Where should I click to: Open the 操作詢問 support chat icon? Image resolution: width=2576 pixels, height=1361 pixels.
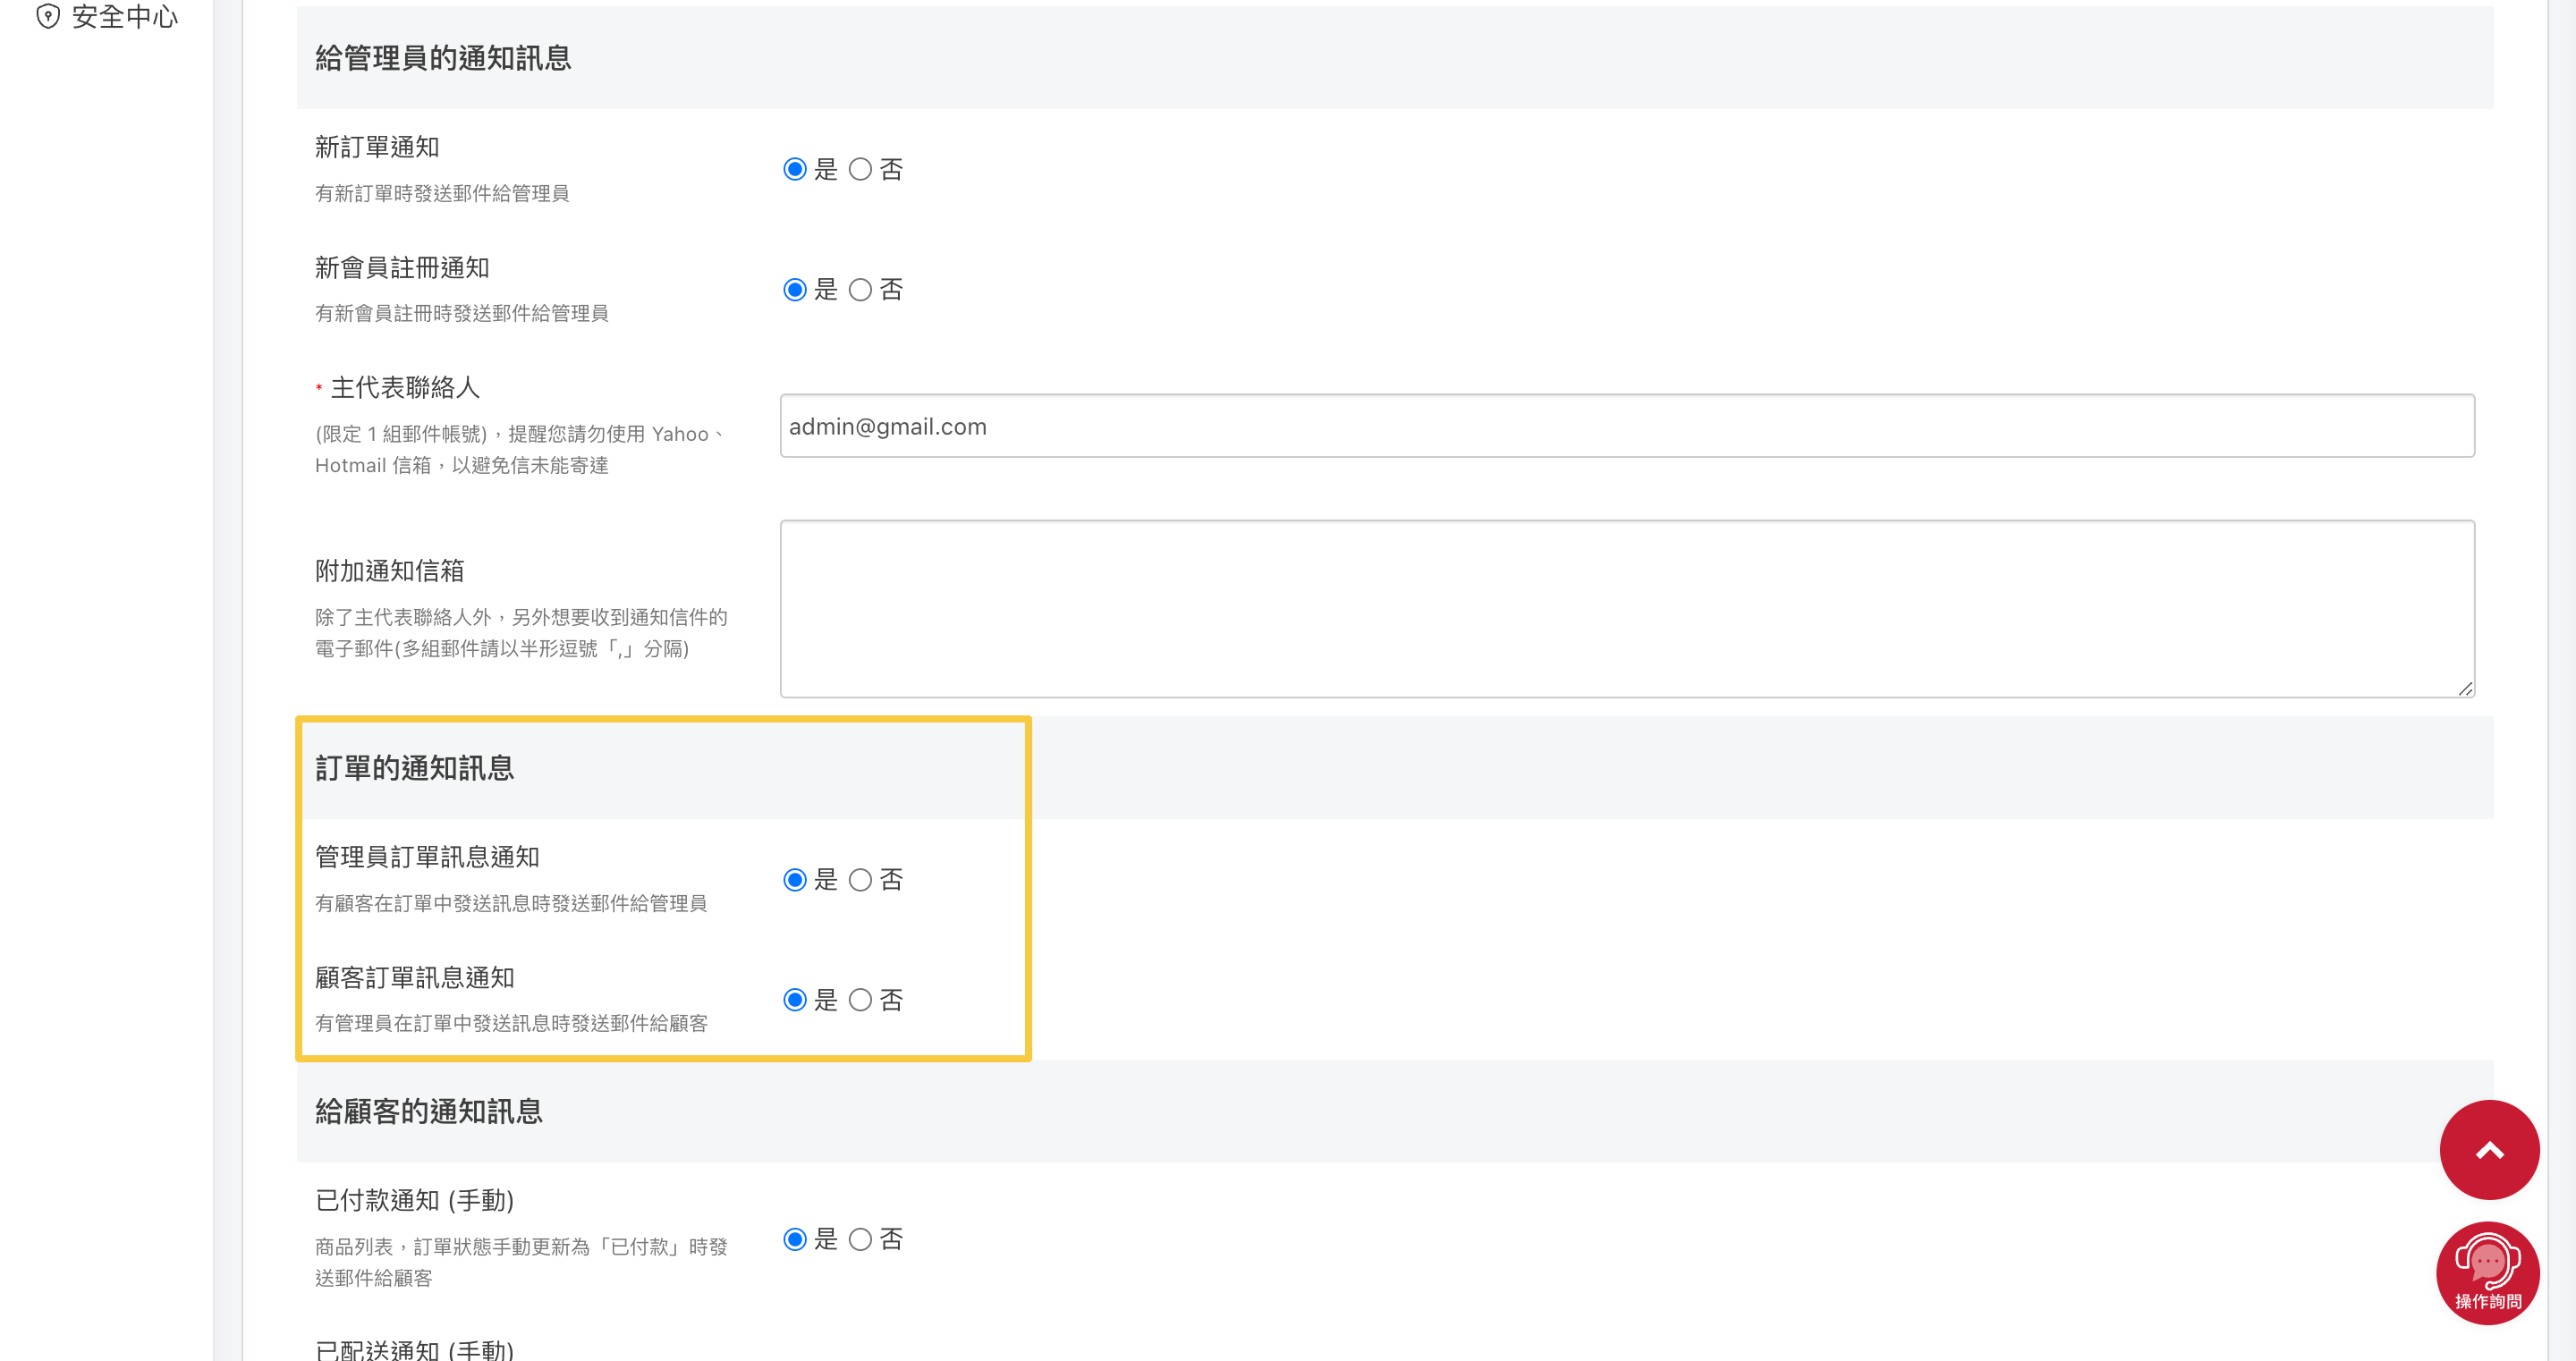[x=2487, y=1272]
